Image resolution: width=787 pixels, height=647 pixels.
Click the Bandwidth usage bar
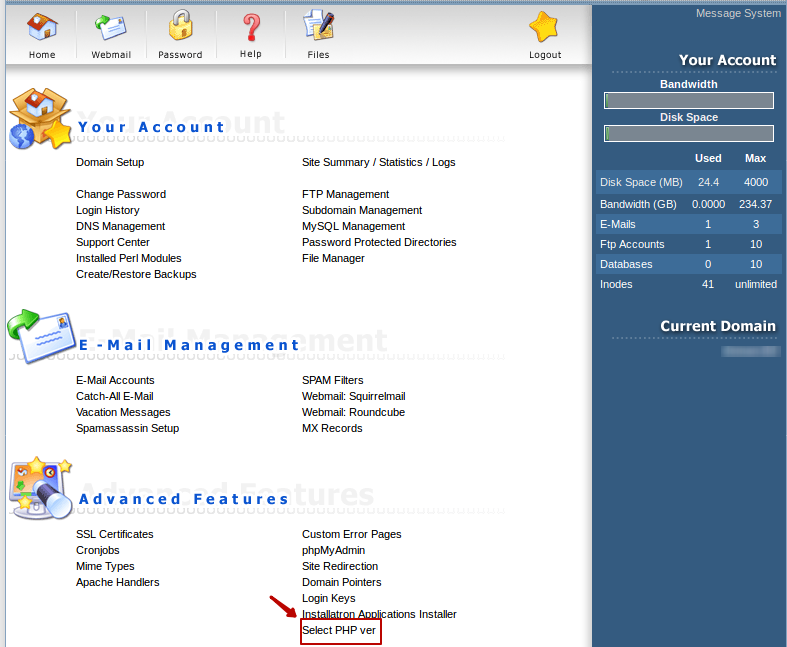[x=688, y=100]
